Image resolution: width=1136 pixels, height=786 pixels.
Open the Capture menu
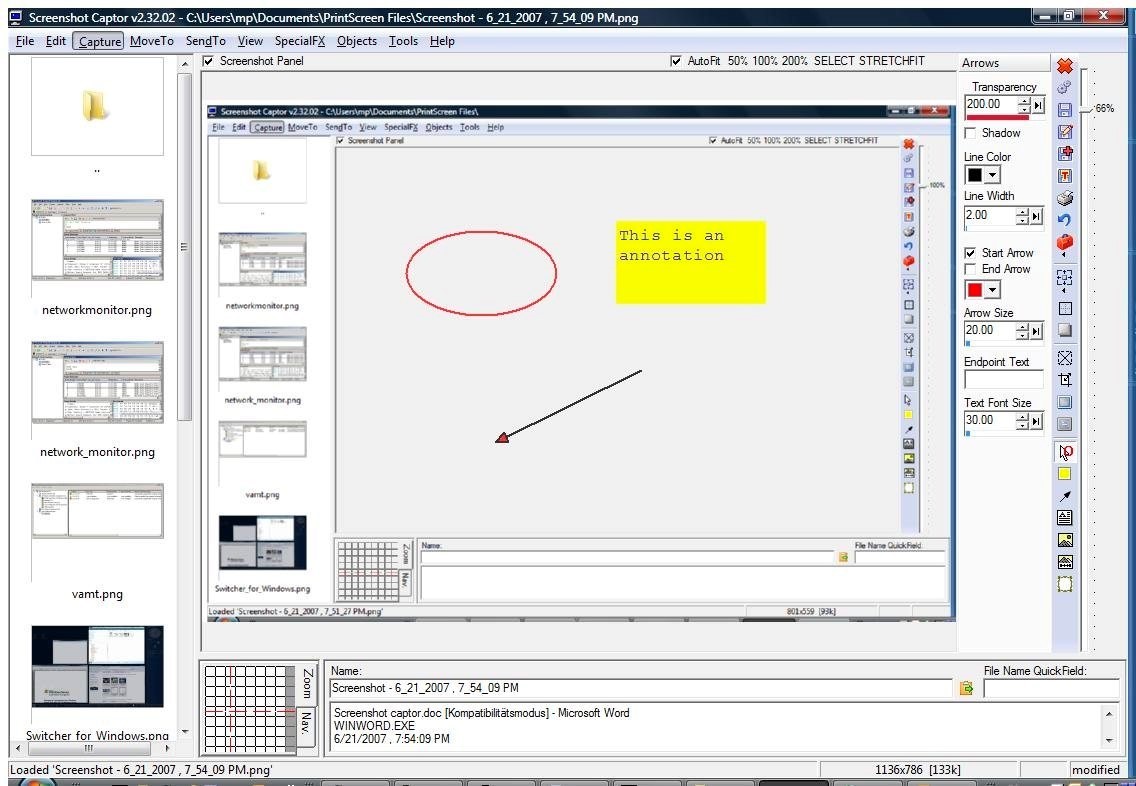99,41
